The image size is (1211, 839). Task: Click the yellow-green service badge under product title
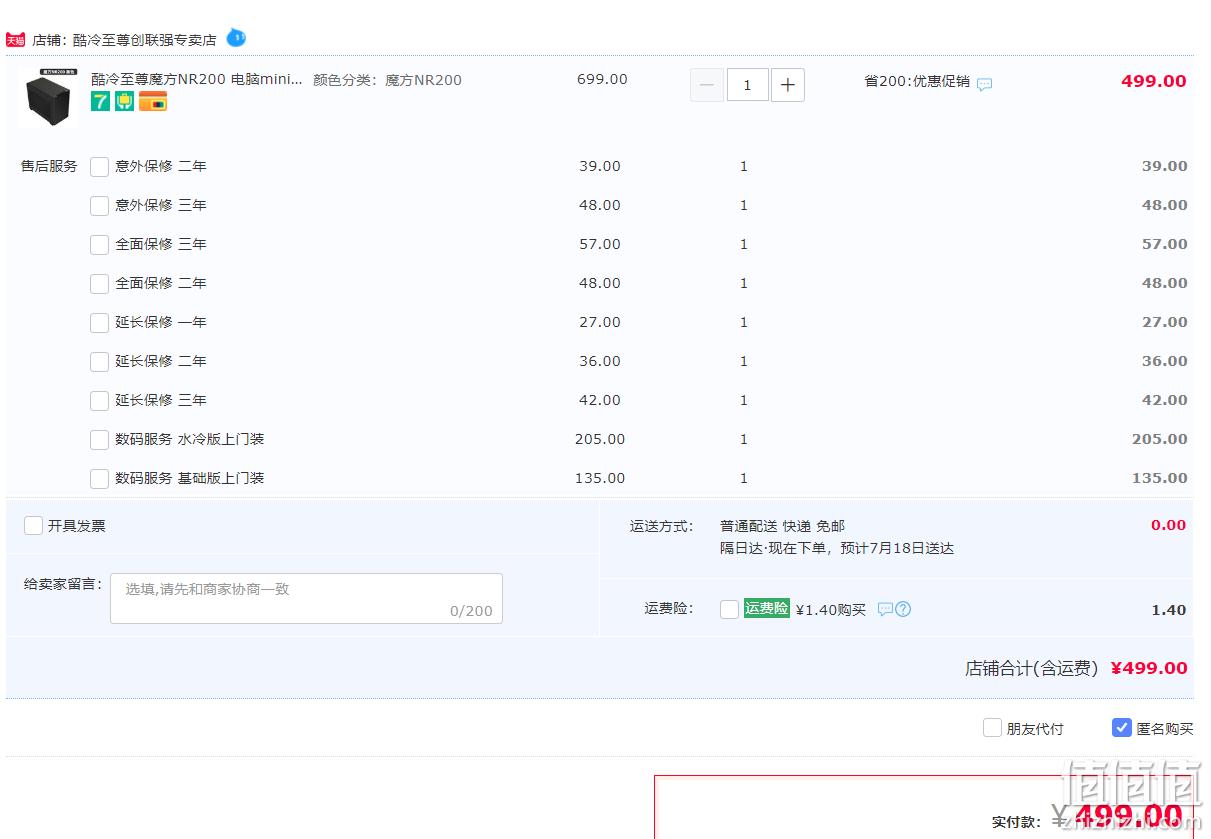tap(125, 101)
